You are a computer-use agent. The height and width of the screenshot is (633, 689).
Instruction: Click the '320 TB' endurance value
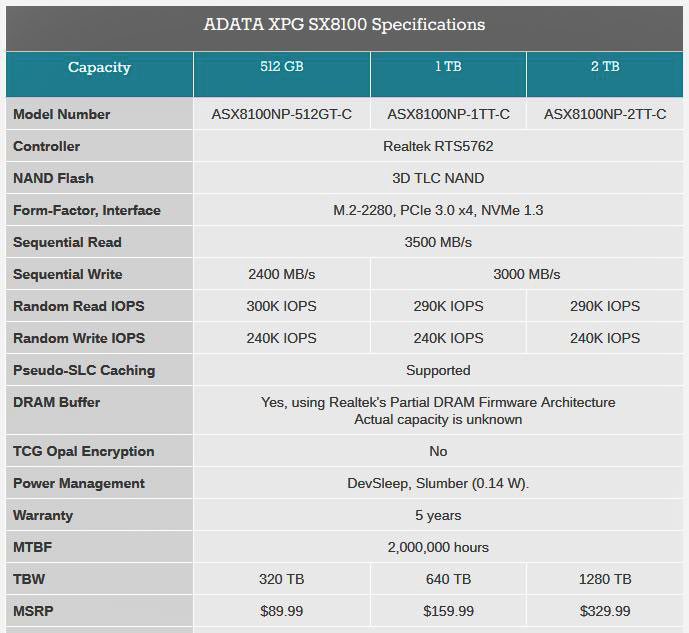tap(282, 579)
